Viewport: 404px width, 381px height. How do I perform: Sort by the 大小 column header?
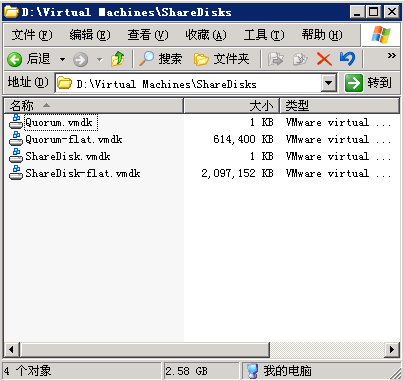click(x=232, y=106)
